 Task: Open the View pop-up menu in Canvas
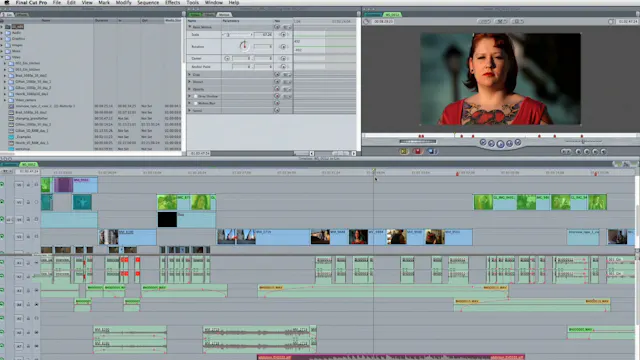(518, 21)
